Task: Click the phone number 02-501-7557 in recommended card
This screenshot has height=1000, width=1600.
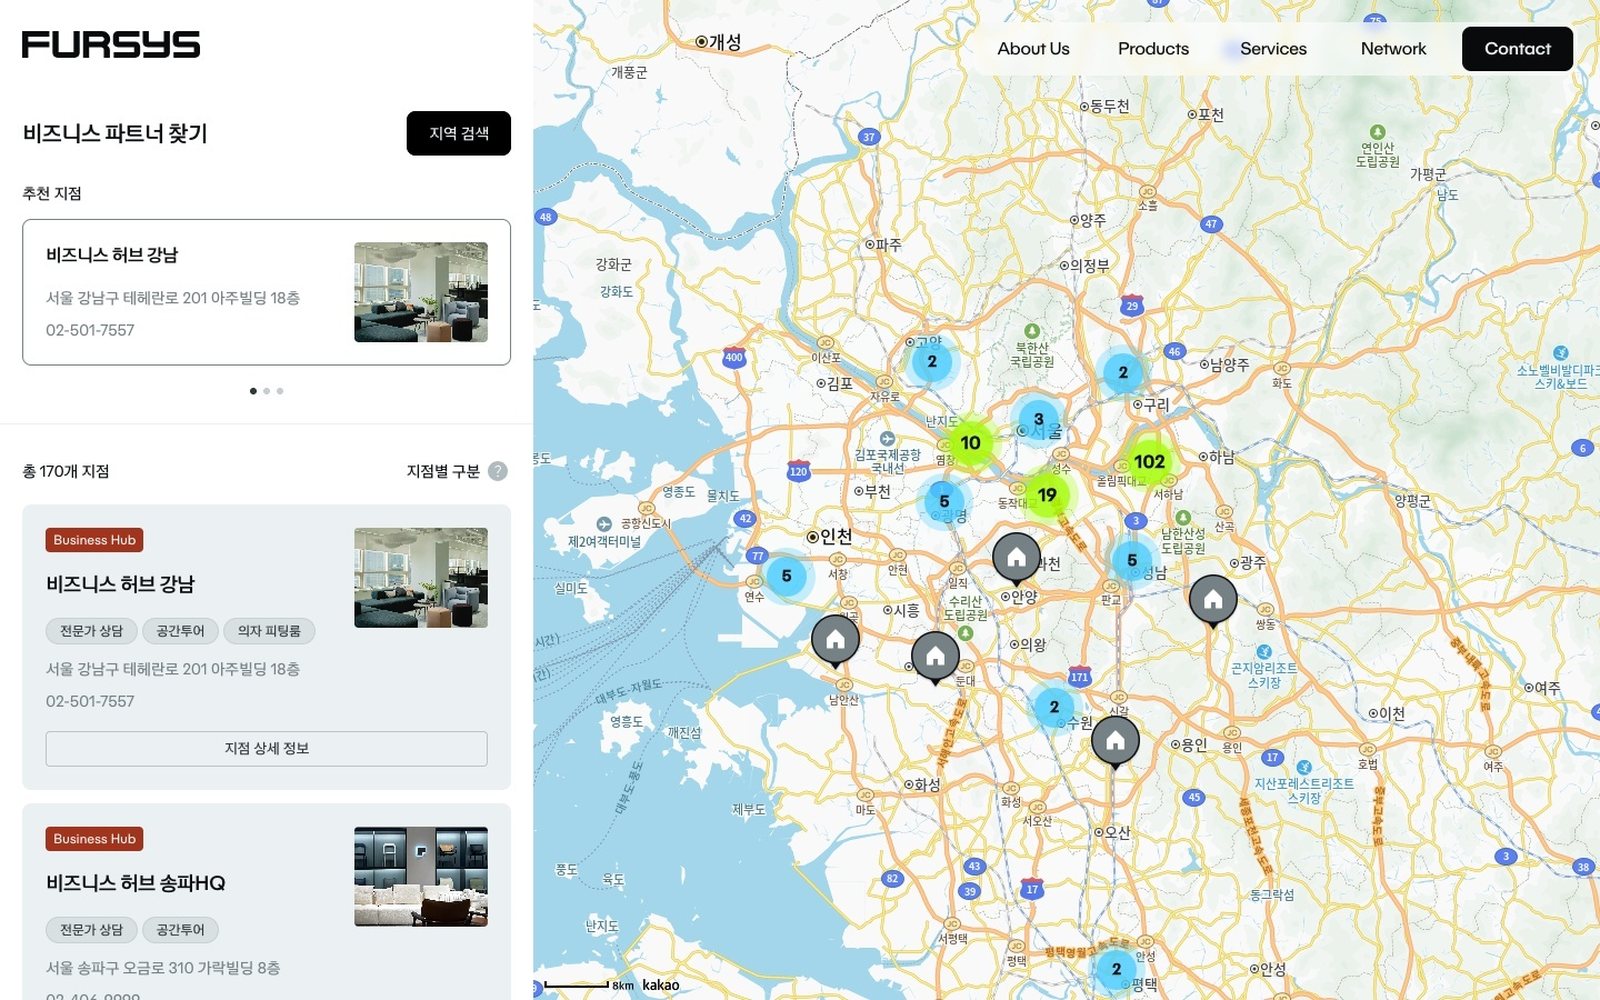Action: point(90,330)
